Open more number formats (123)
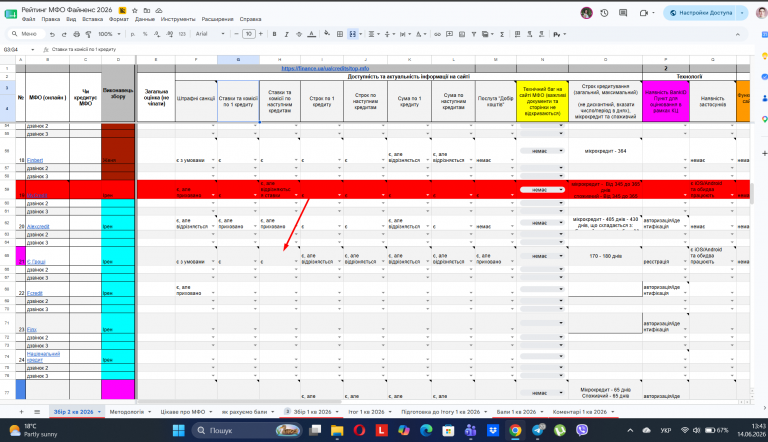Screen dimensions: 768x442 point(182,34)
